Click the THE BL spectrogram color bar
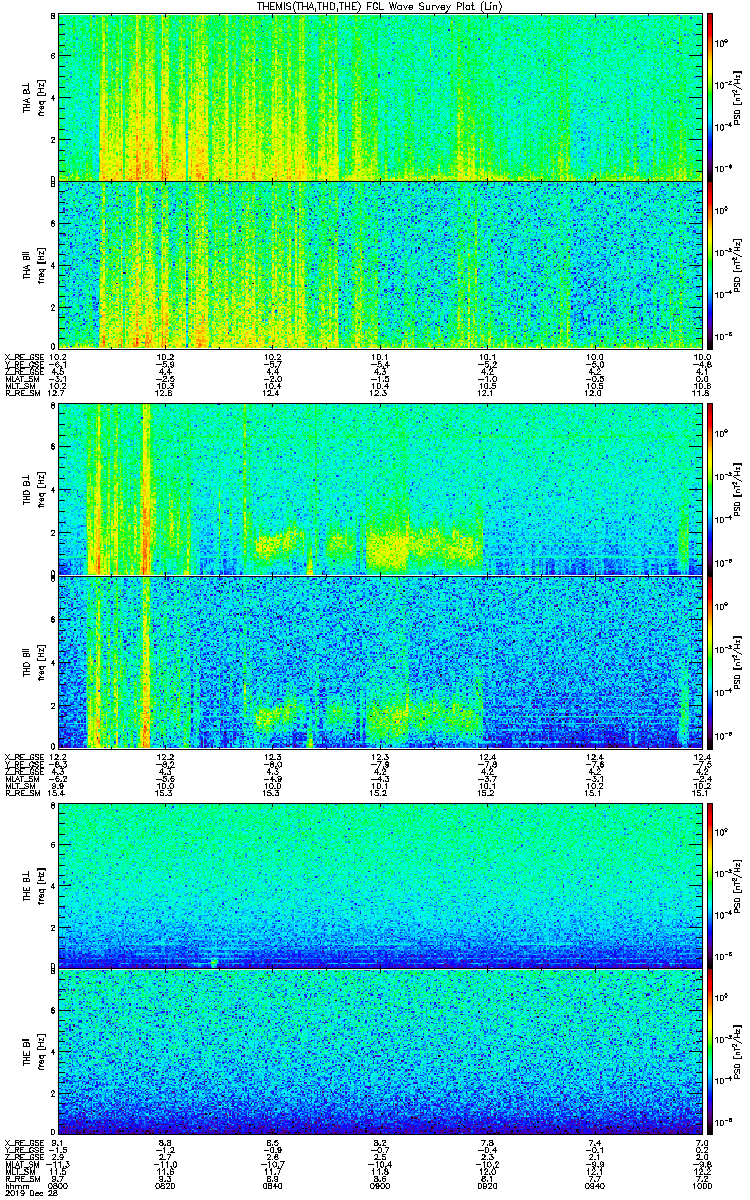The height and width of the screenshot is (1200, 750). pyautogui.click(x=710, y=884)
